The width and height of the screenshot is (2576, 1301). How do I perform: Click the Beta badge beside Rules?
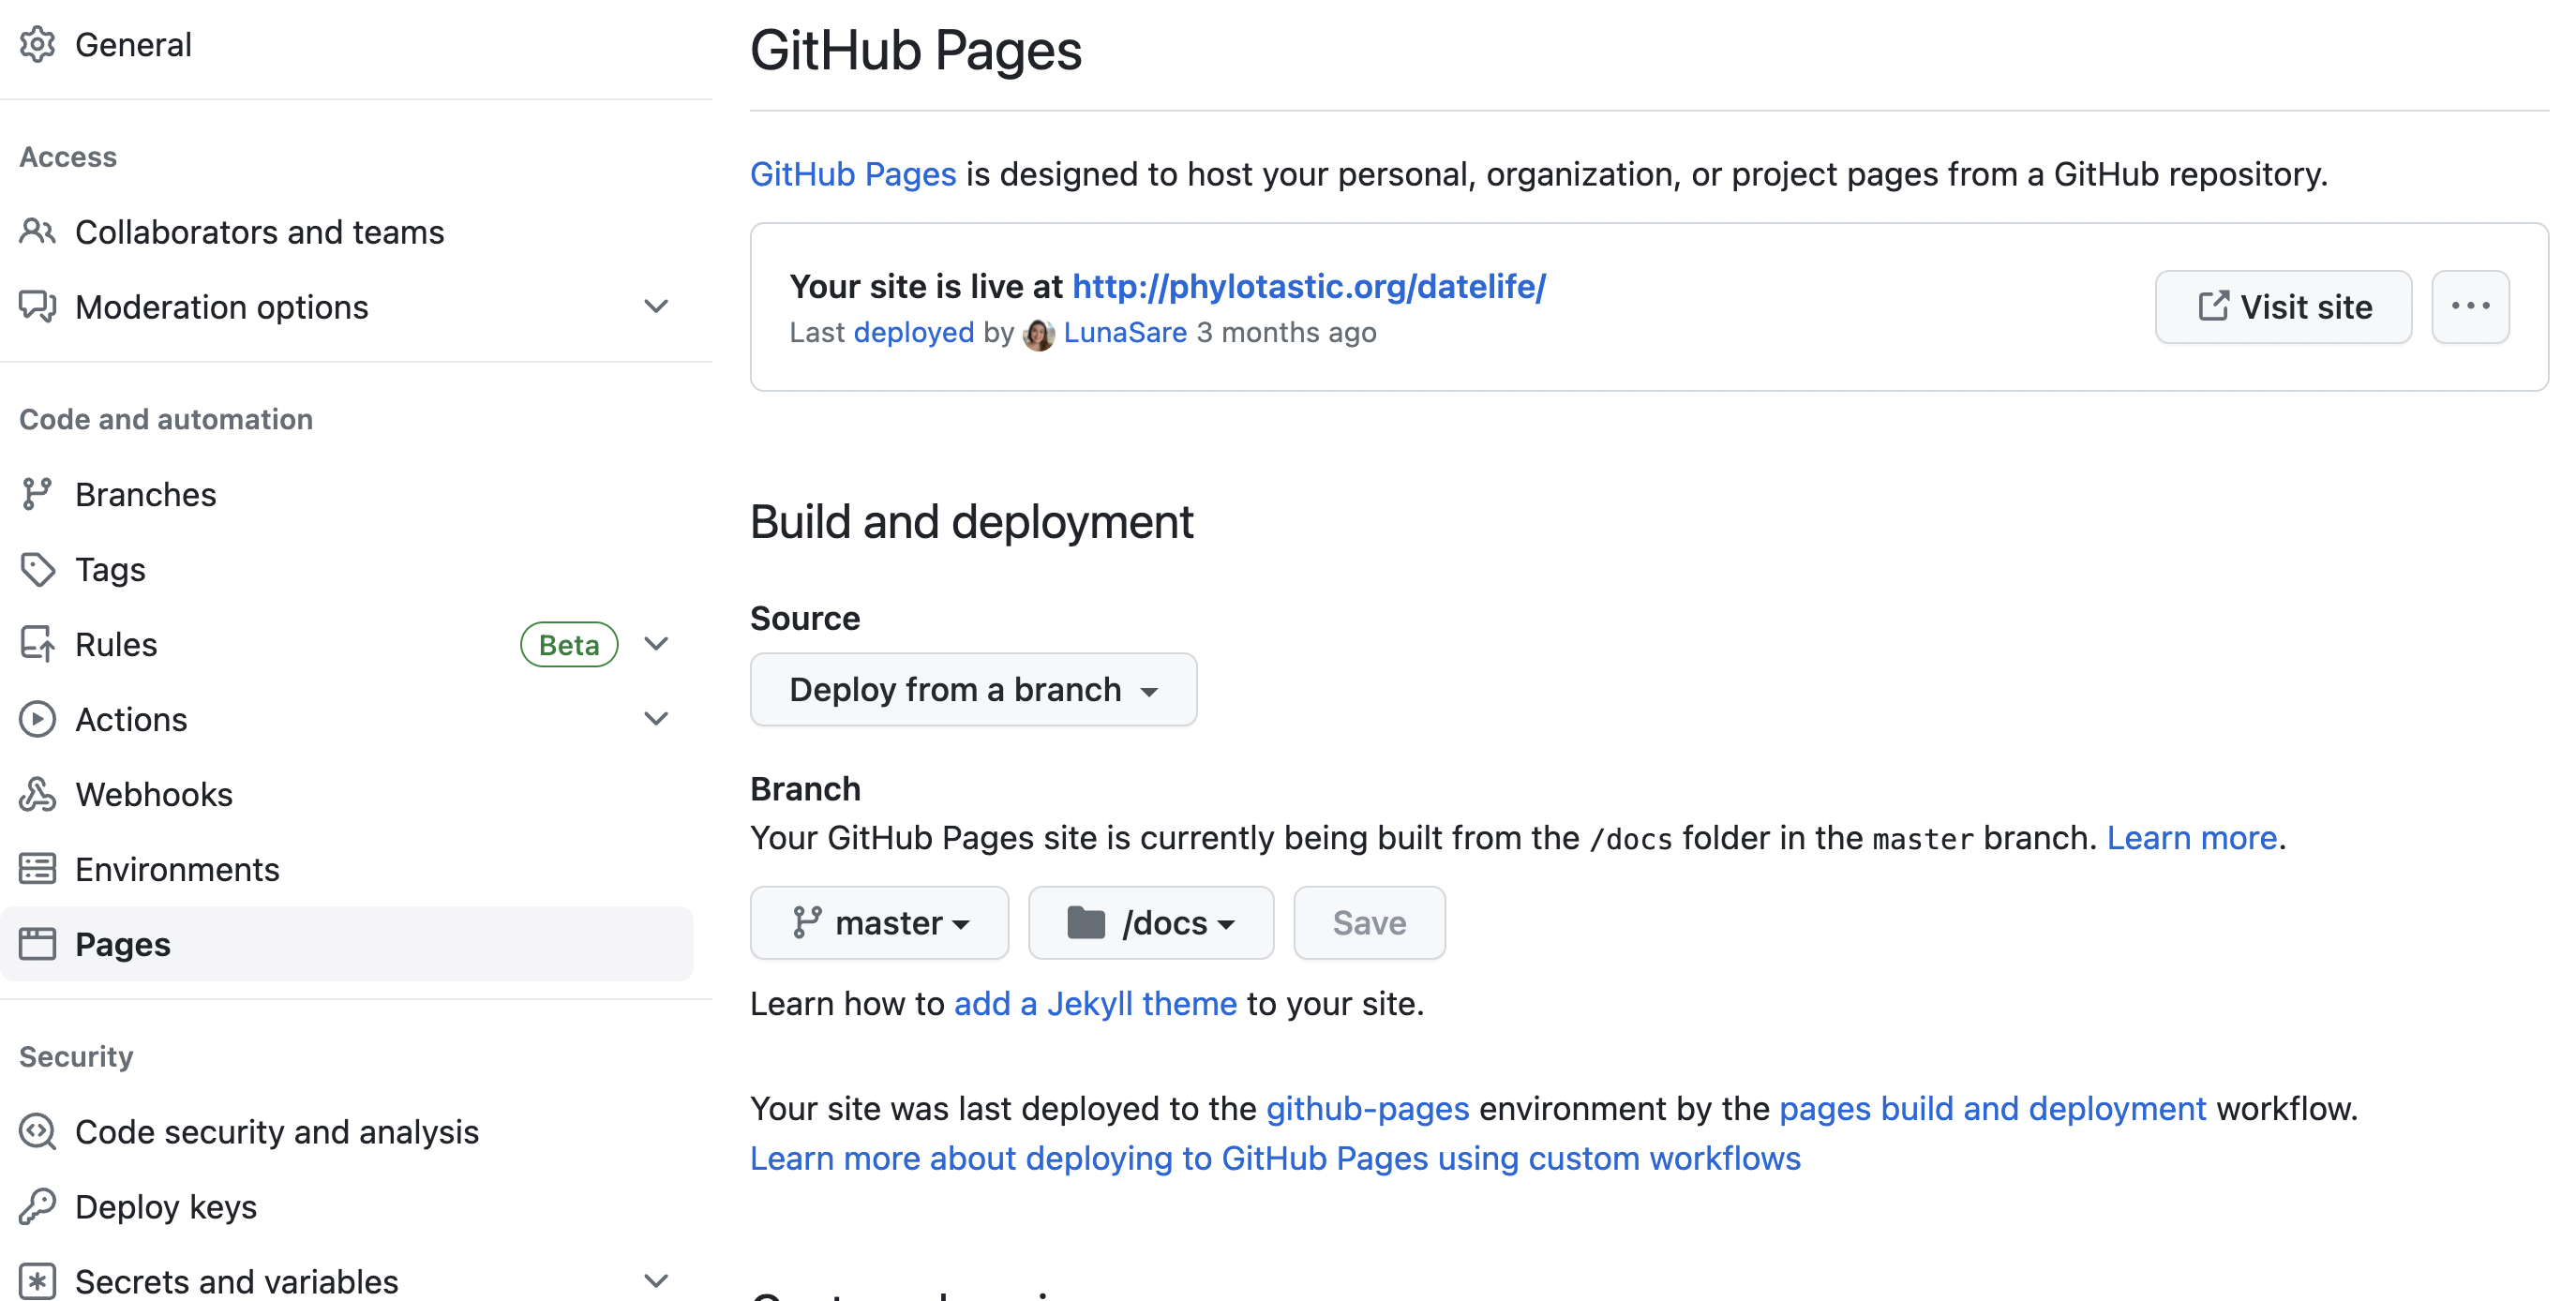(569, 645)
